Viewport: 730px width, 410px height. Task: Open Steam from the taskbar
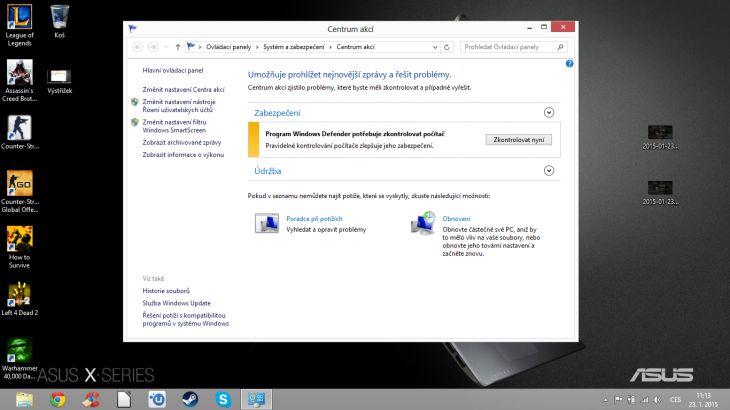click(x=190, y=400)
